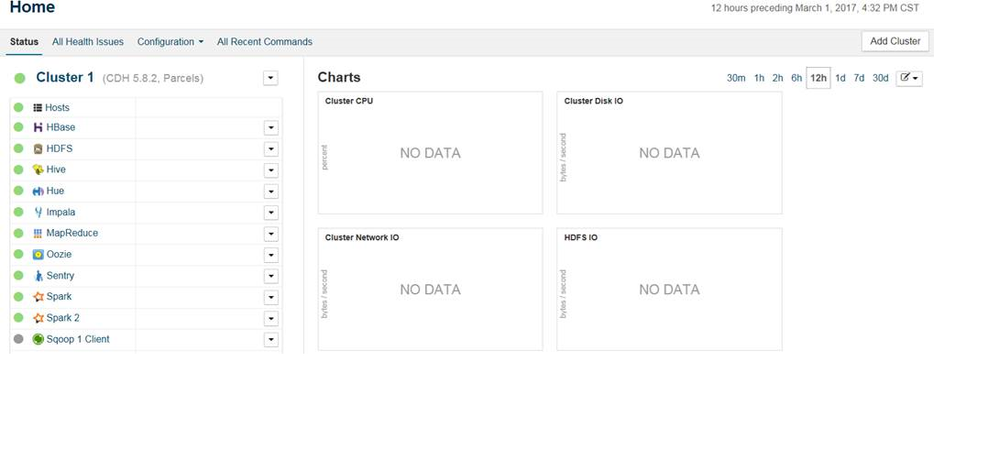Open the HDFS actions dropdown
This screenshot has width=999, height=460.
point(271,149)
